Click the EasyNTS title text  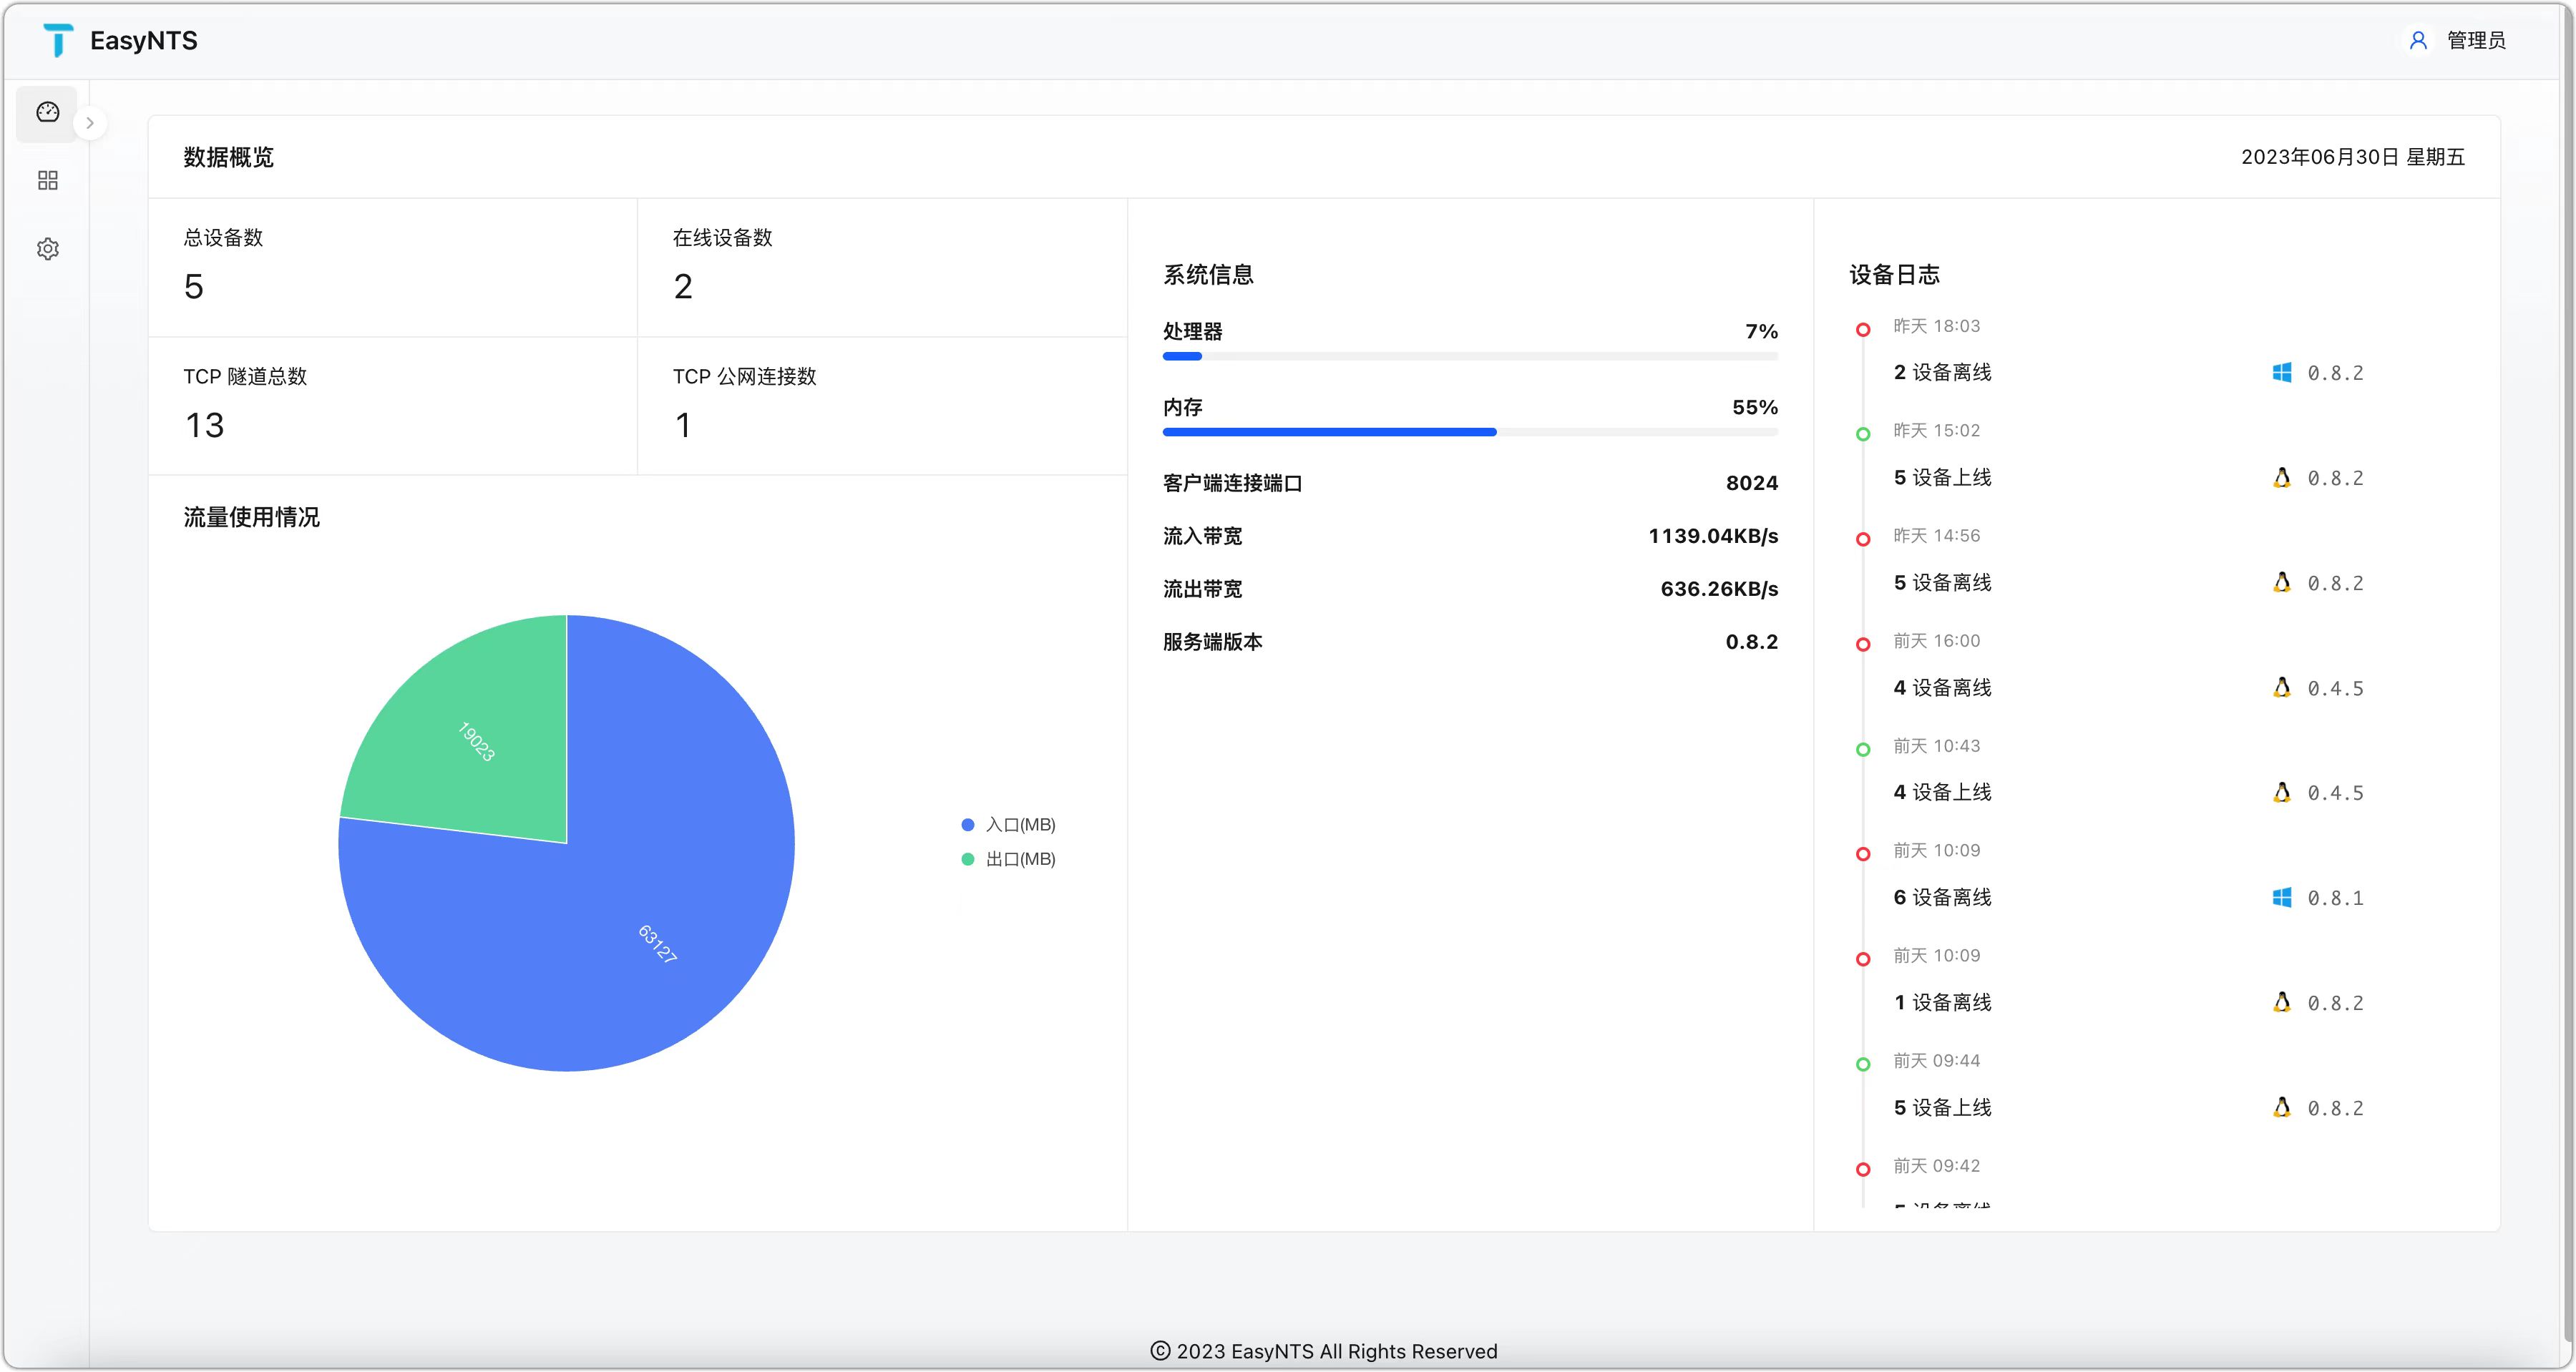point(144,41)
